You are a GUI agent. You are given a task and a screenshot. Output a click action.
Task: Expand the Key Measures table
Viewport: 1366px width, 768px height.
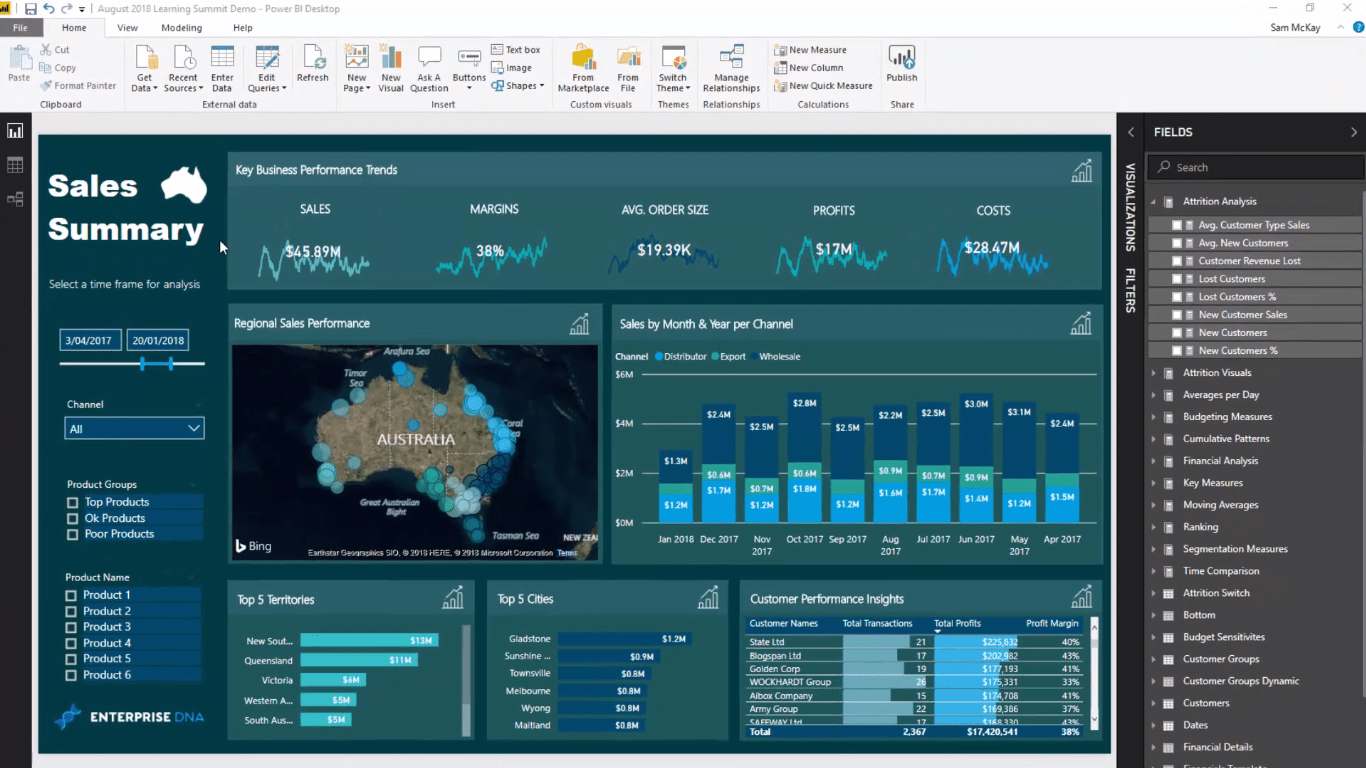[1153, 483]
